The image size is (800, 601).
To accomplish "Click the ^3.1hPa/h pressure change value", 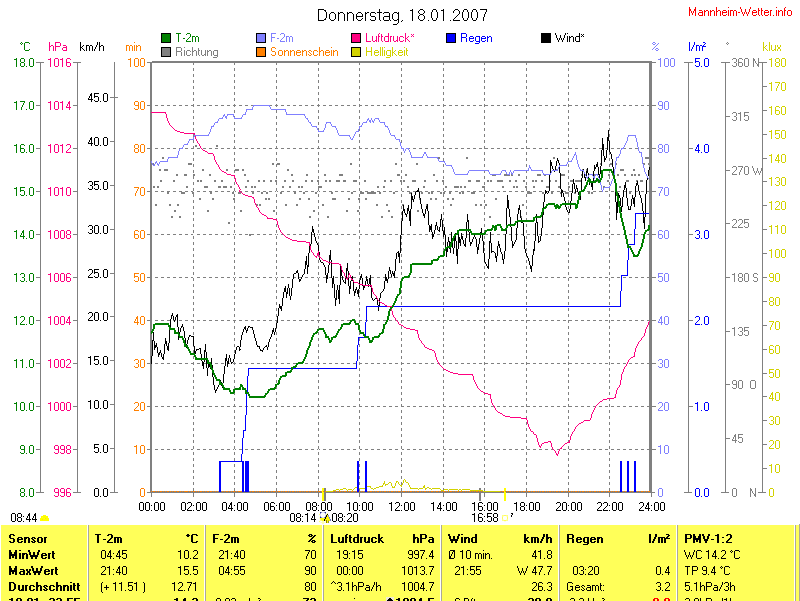I will (x=356, y=587).
